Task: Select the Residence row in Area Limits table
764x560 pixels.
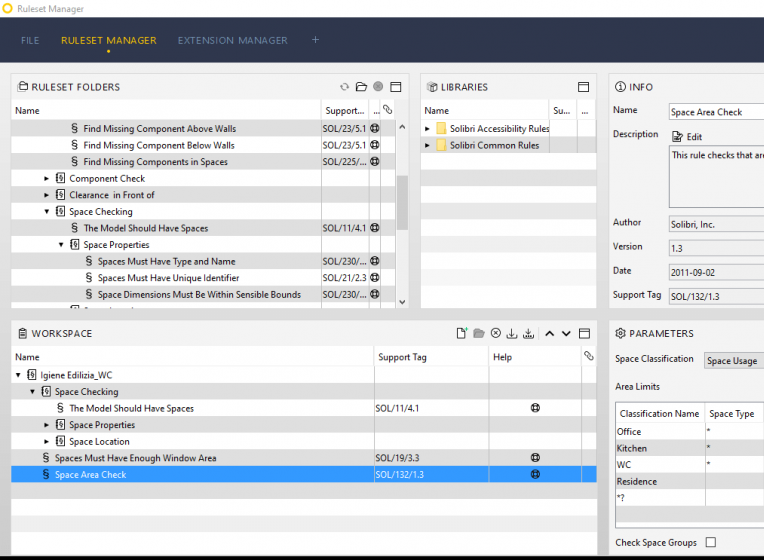Action: point(689,481)
